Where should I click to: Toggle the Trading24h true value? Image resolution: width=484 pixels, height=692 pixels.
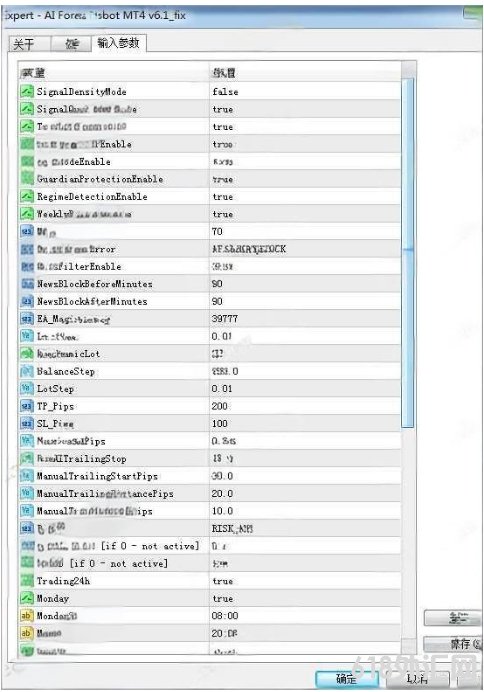tap(305, 581)
